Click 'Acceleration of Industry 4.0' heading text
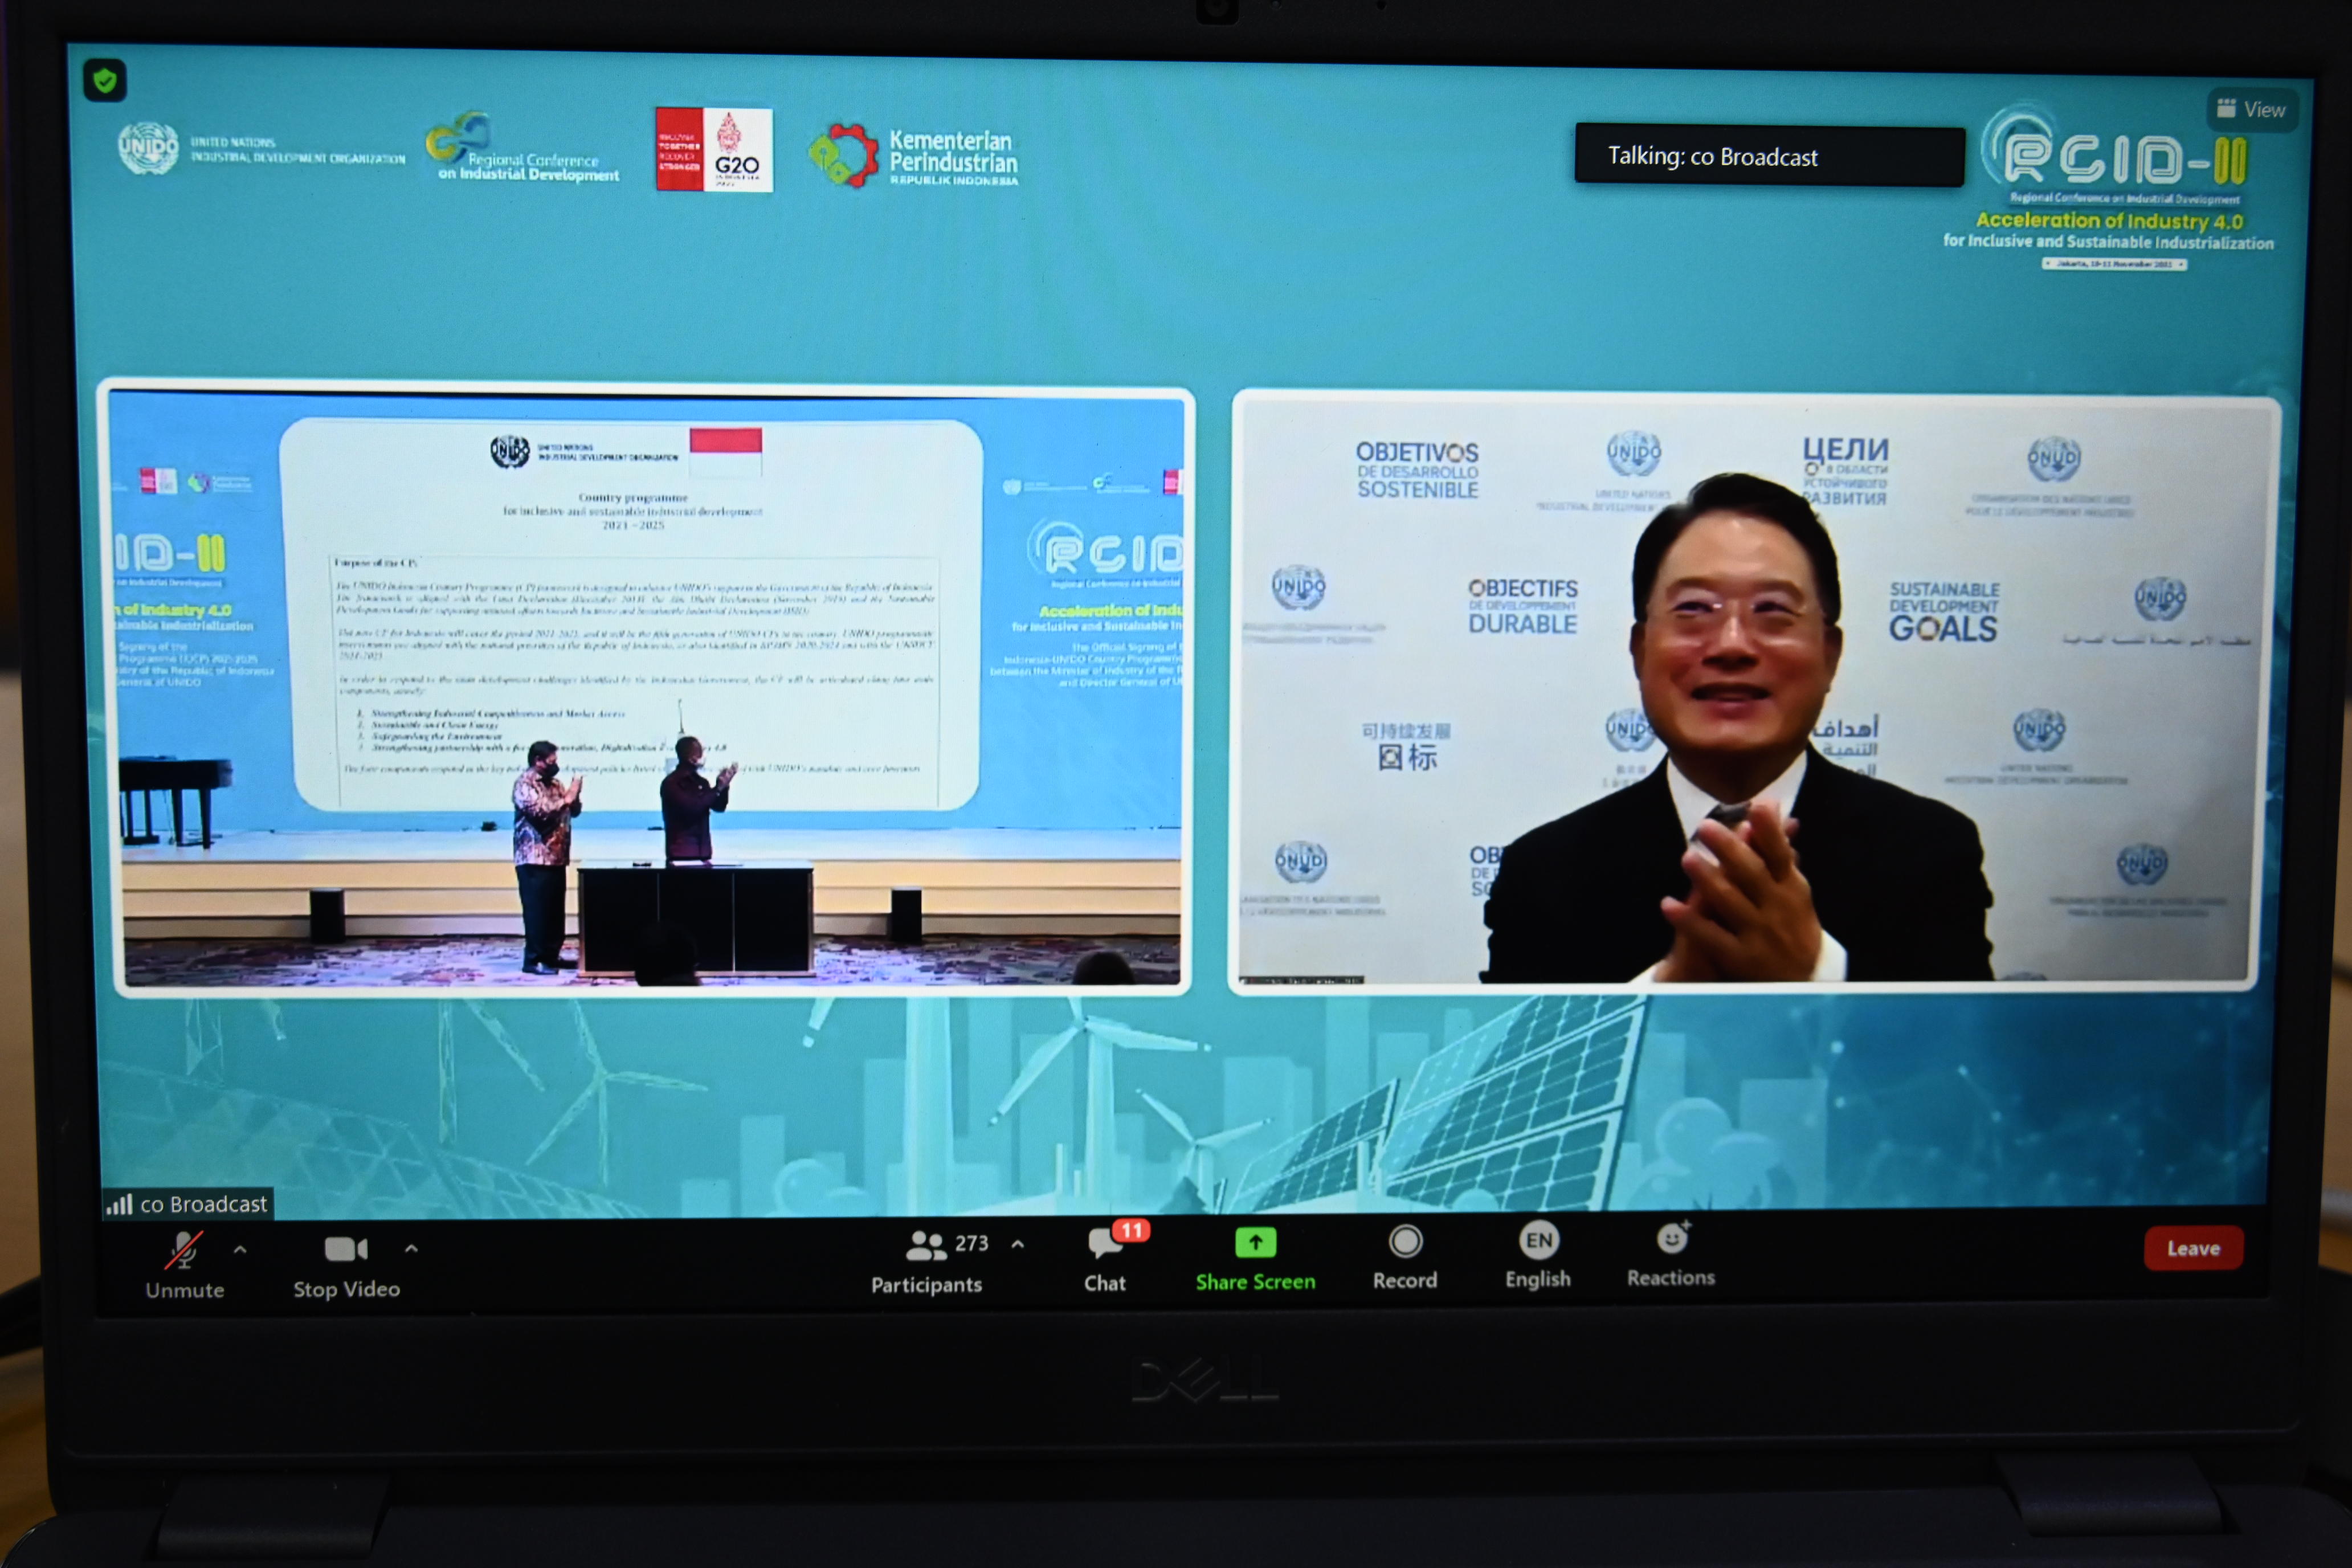This screenshot has height=1568, width=2352. [x=2109, y=221]
